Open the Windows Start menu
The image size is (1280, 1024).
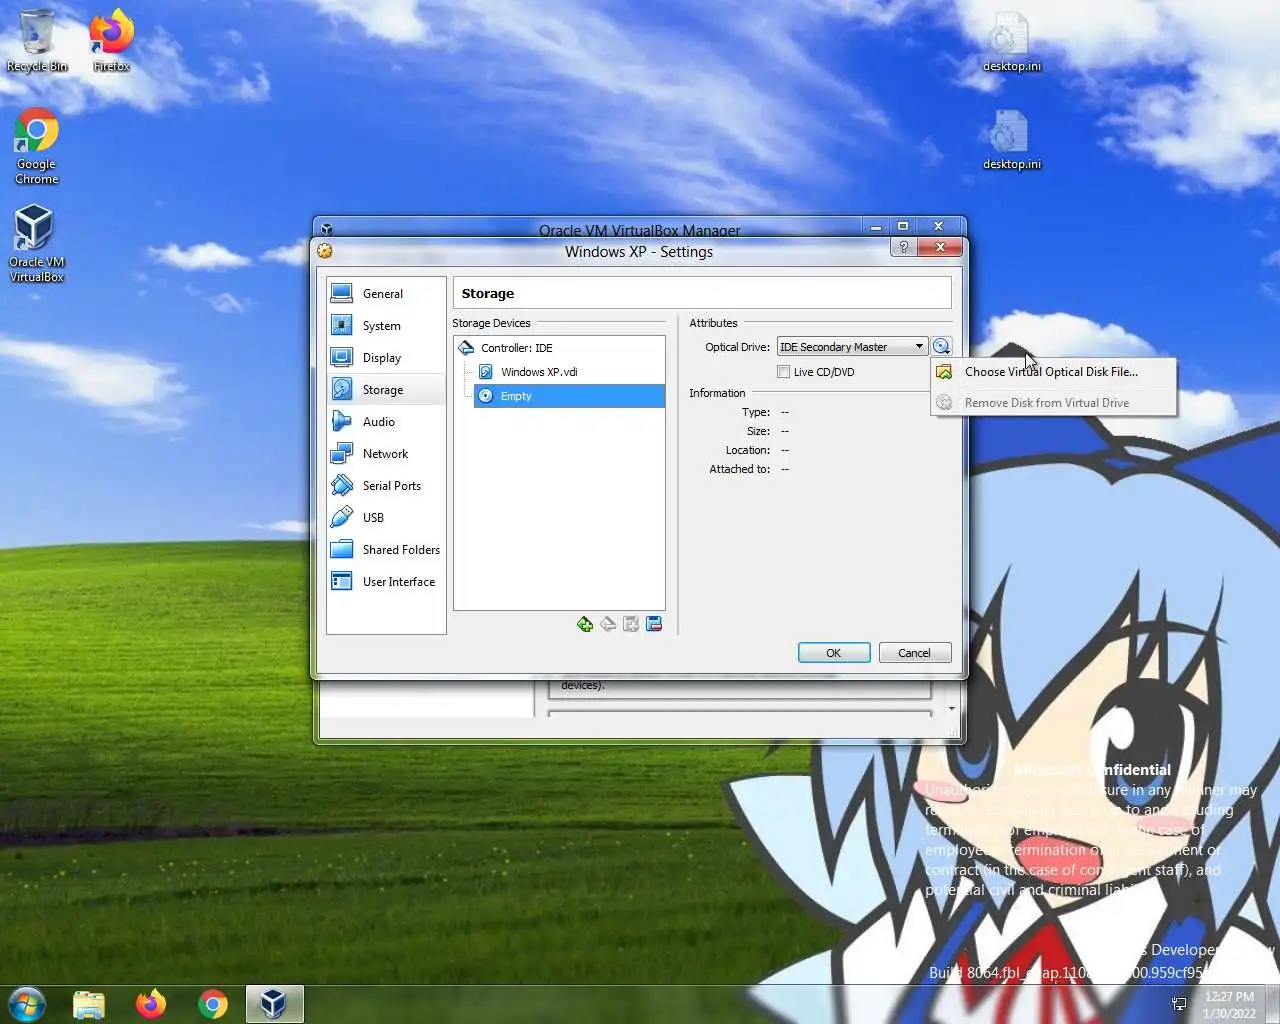pos(27,1003)
